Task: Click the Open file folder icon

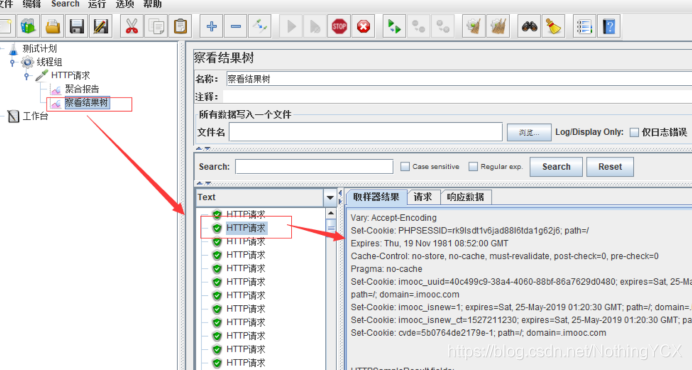Action: (53, 26)
